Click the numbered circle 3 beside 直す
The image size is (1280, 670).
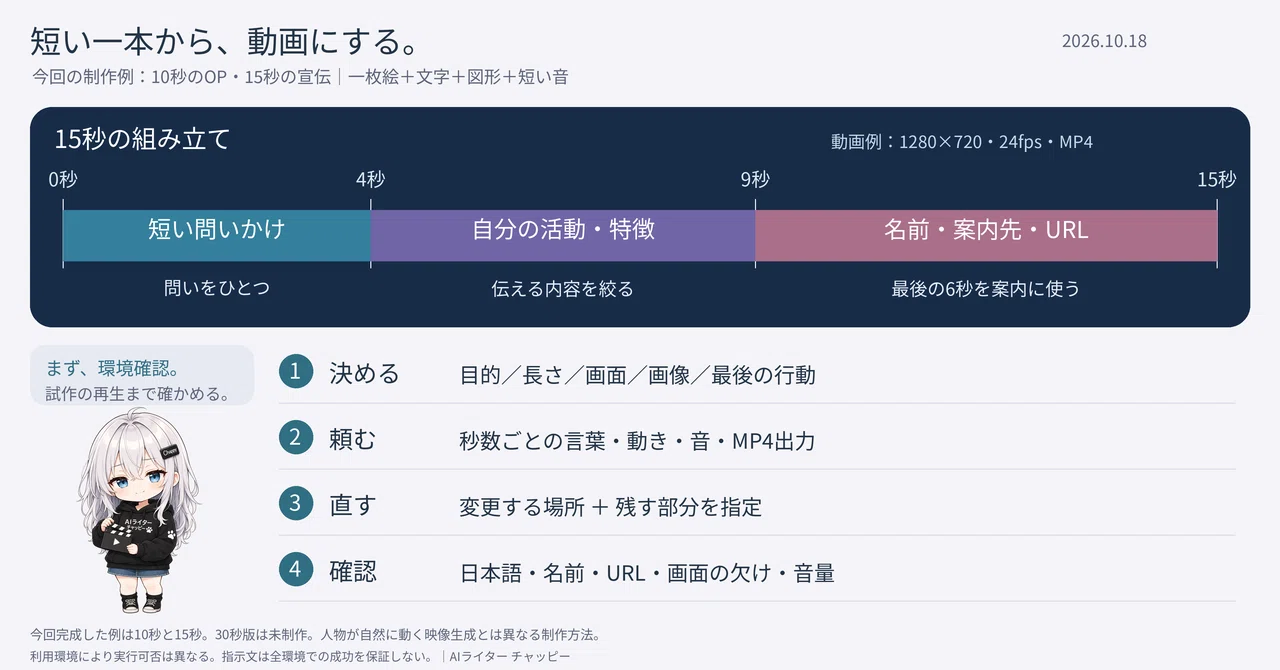296,503
